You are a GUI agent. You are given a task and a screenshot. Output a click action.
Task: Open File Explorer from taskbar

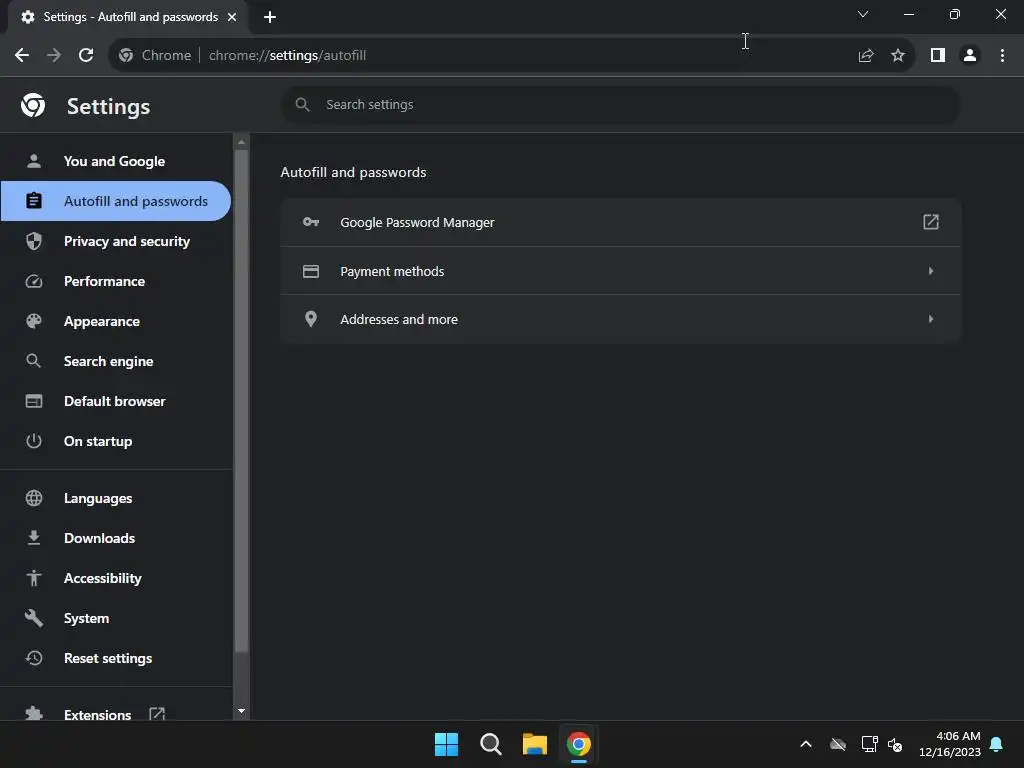tap(534, 744)
